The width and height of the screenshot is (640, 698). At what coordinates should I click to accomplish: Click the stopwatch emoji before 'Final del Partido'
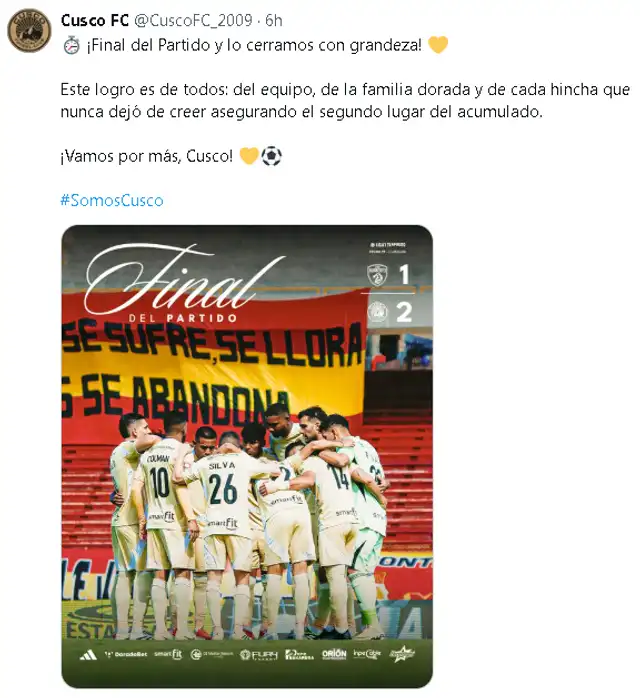[71, 45]
